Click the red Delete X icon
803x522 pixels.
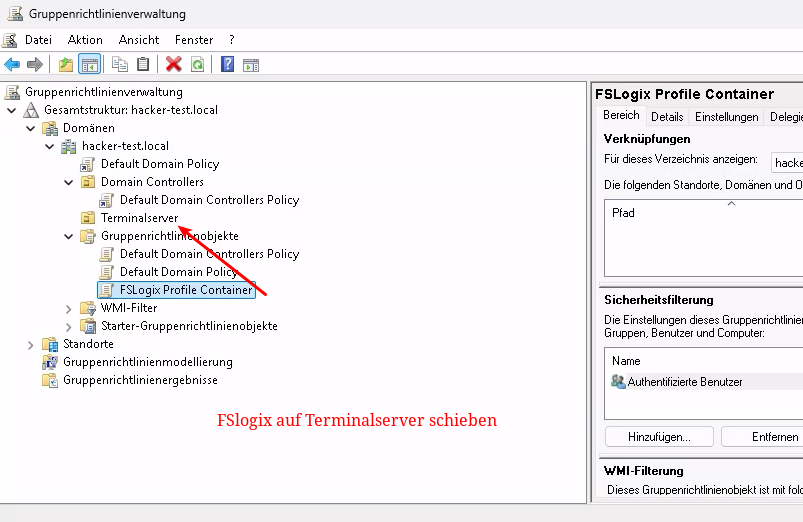click(x=174, y=65)
